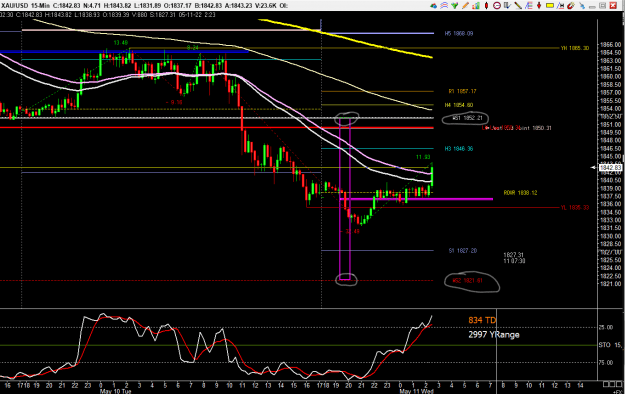The height and width of the screenshot is (394, 625).
Task: Click the 1866.00 price scale value
Action: [610, 45]
